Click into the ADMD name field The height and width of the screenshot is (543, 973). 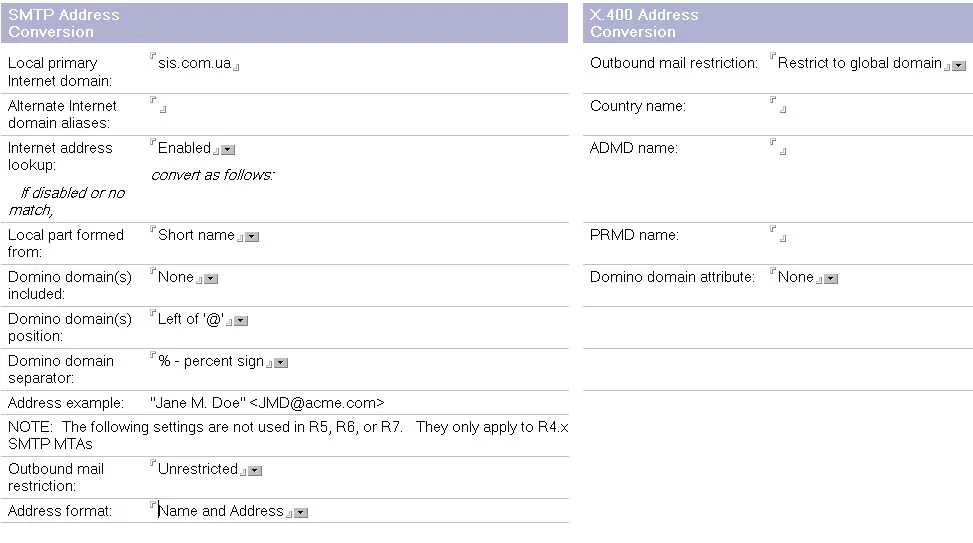(x=779, y=148)
